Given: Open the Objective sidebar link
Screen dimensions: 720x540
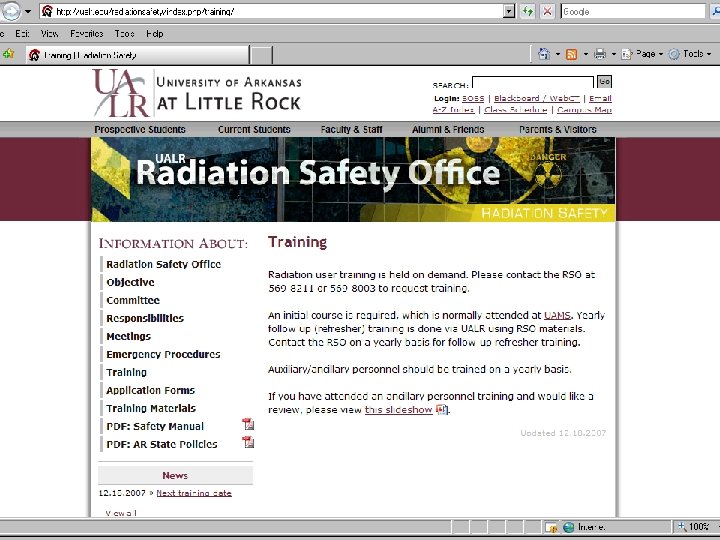Looking at the screenshot, I should tap(130, 282).
